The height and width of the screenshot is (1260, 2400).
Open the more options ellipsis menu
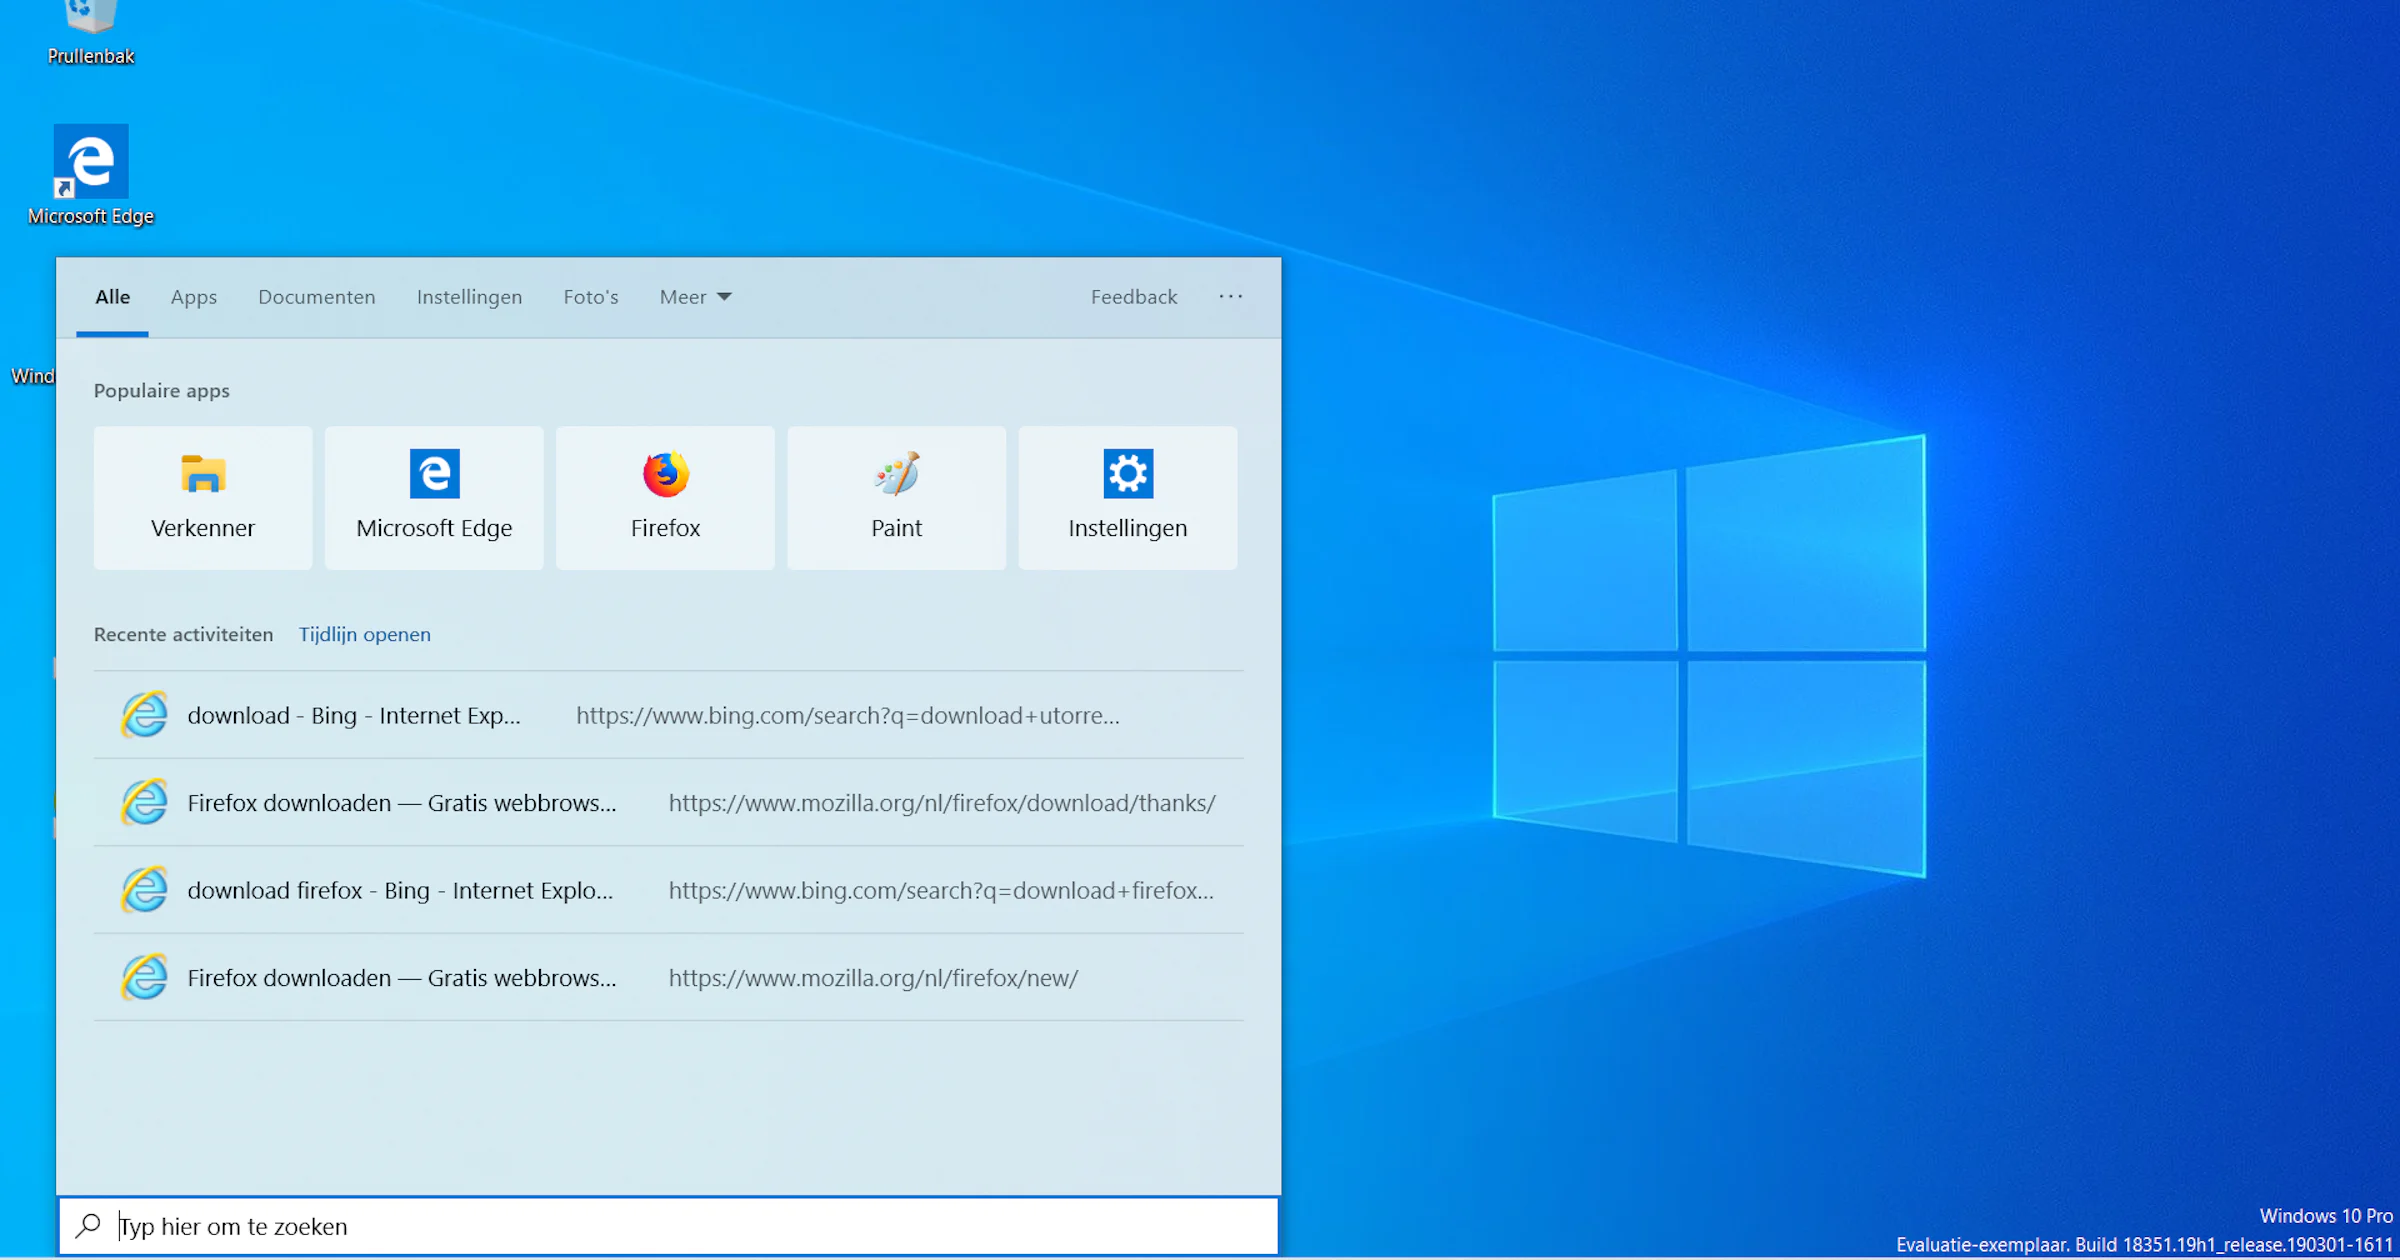point(1231,296)
